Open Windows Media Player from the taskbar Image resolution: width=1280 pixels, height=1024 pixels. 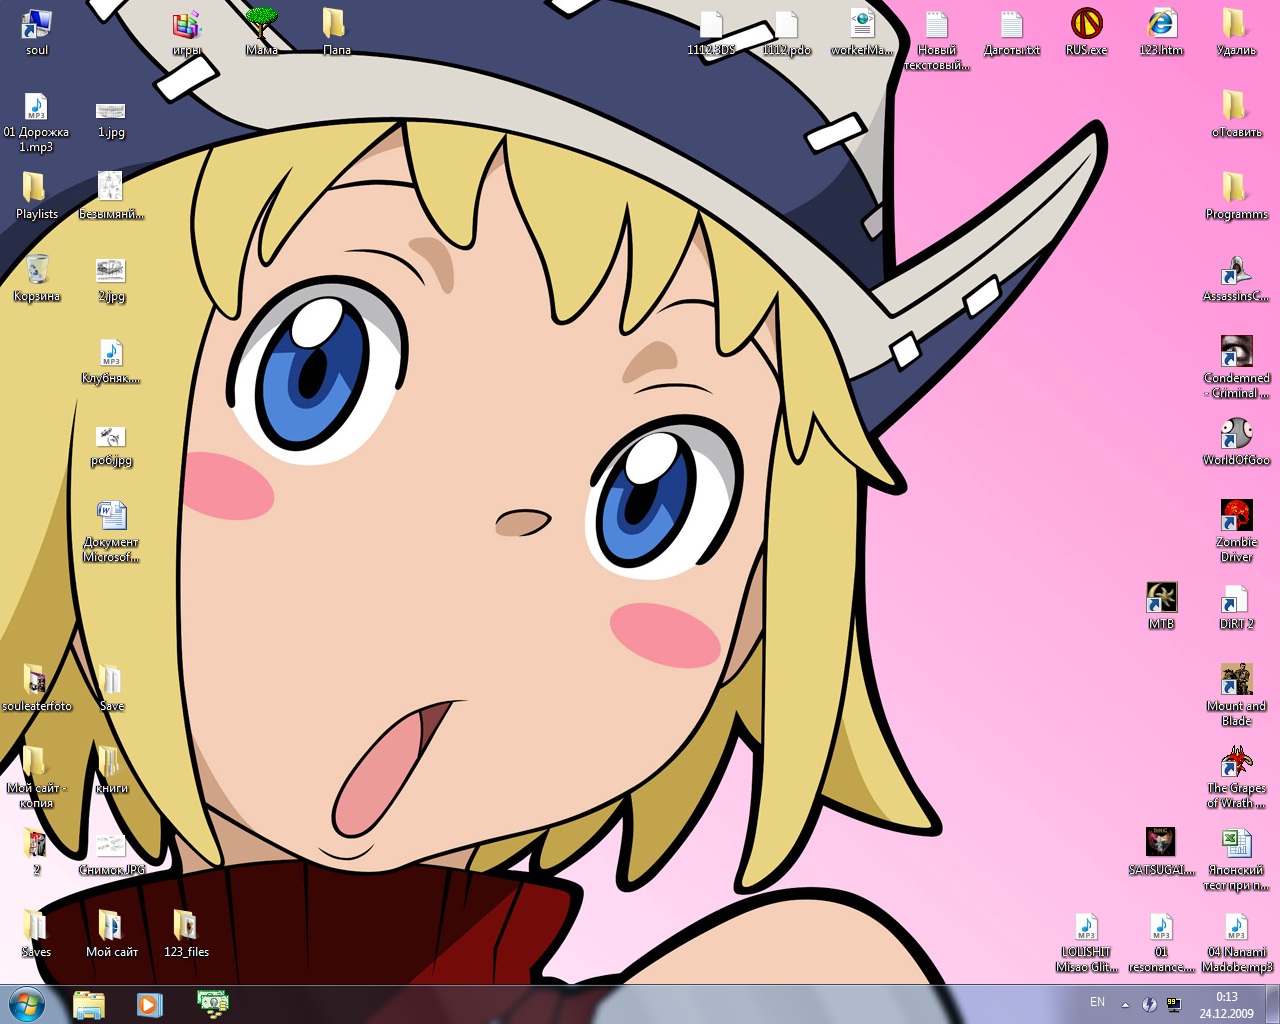click(149, 1004)
